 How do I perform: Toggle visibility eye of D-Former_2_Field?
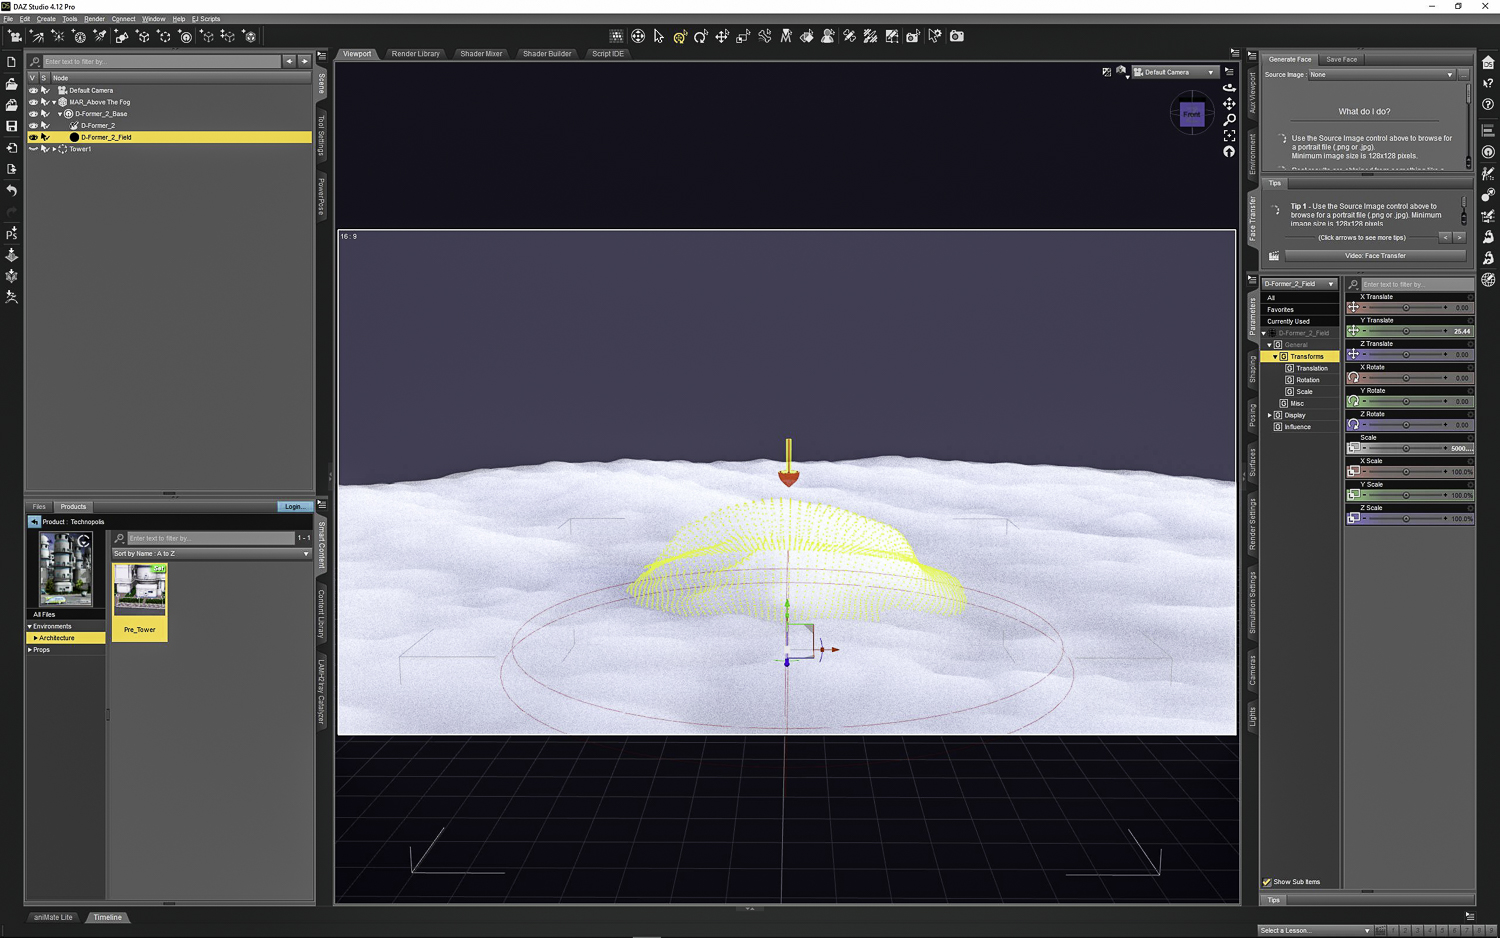pyautogui.click(x=33, y=137)
